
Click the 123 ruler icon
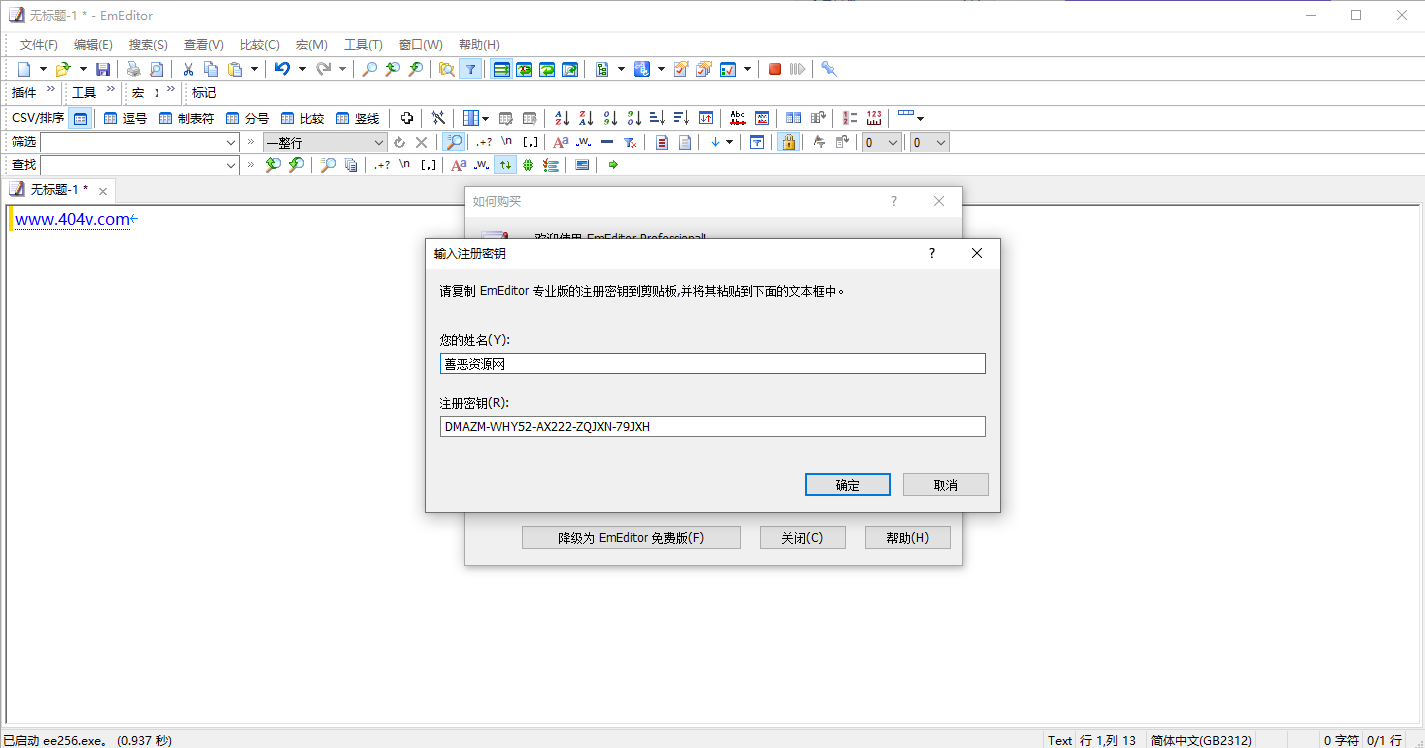874,118
